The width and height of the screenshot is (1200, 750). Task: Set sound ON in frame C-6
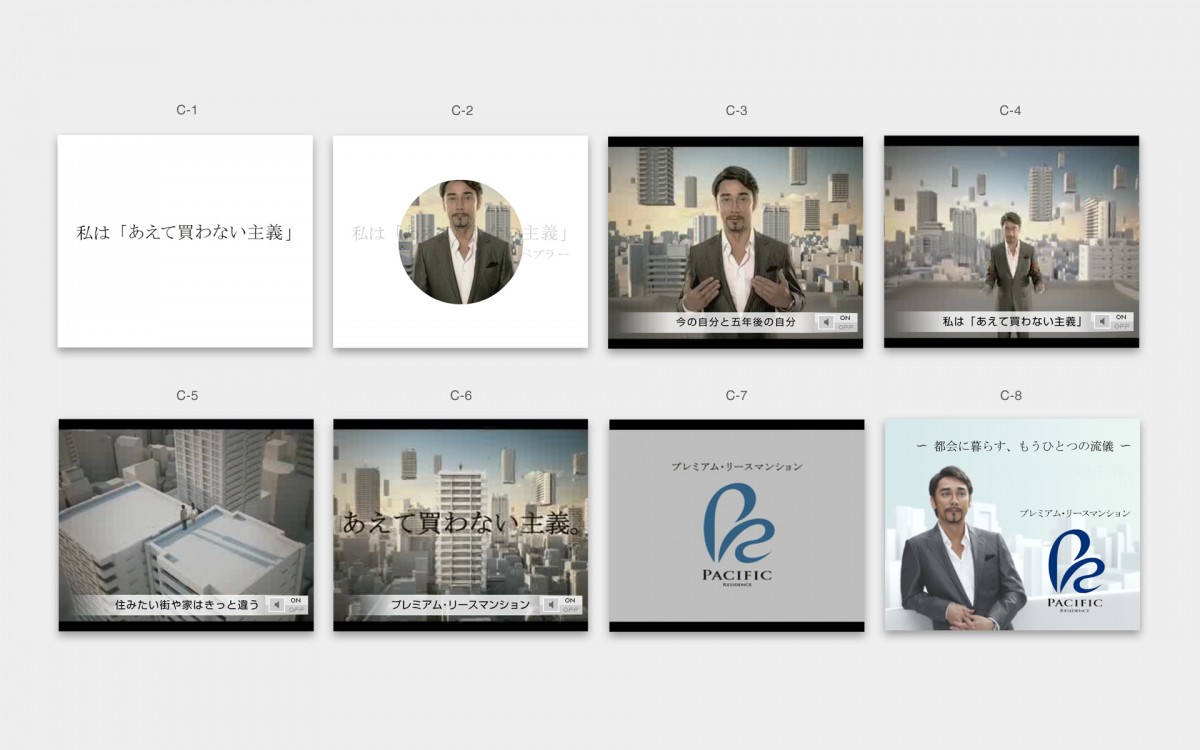[570, 600]
